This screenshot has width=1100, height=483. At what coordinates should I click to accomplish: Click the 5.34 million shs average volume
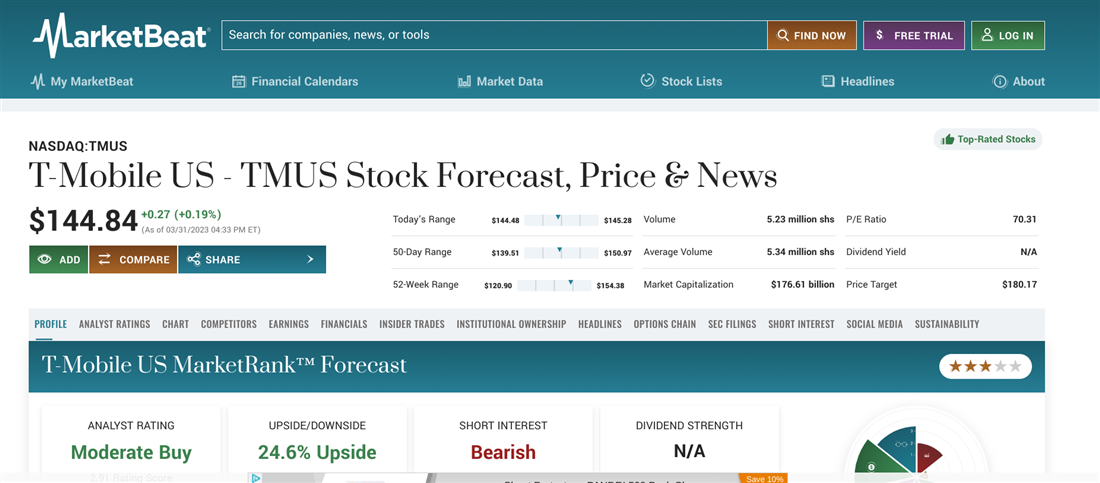coord(800,252)
